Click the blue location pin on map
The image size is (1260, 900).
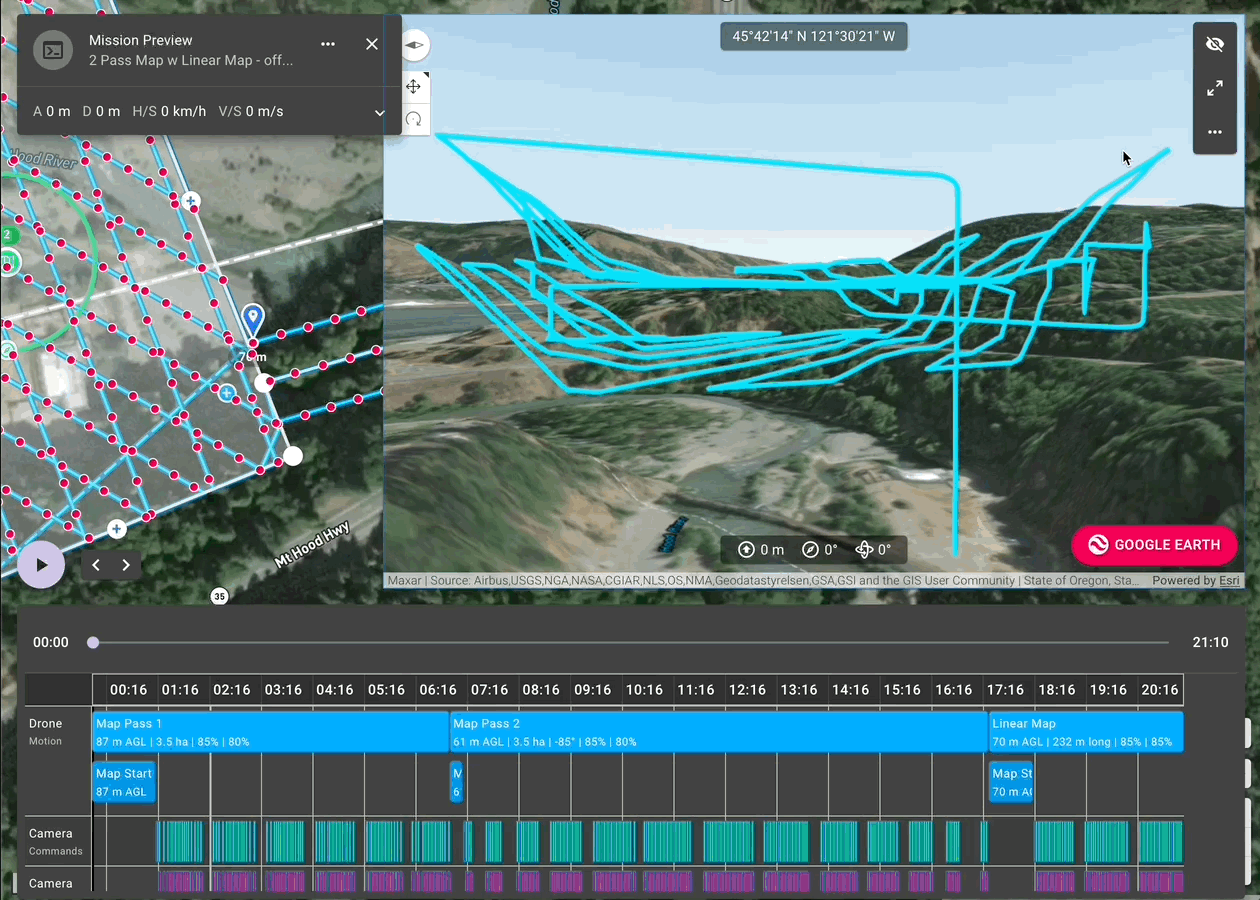coord(253,320)
